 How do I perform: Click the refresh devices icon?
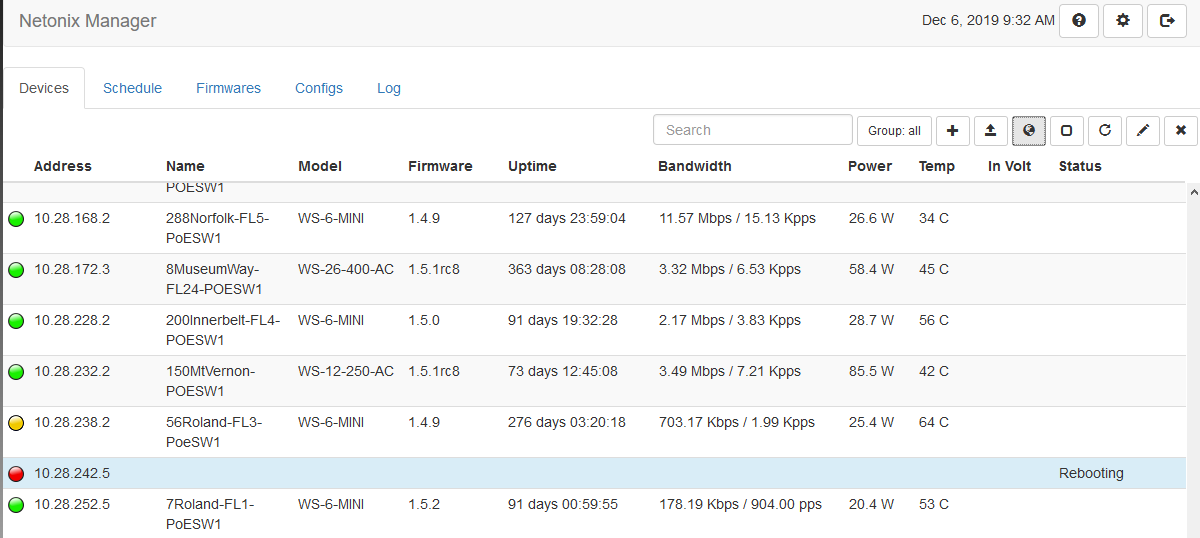pyautogui.click(x=1104, y=130)
